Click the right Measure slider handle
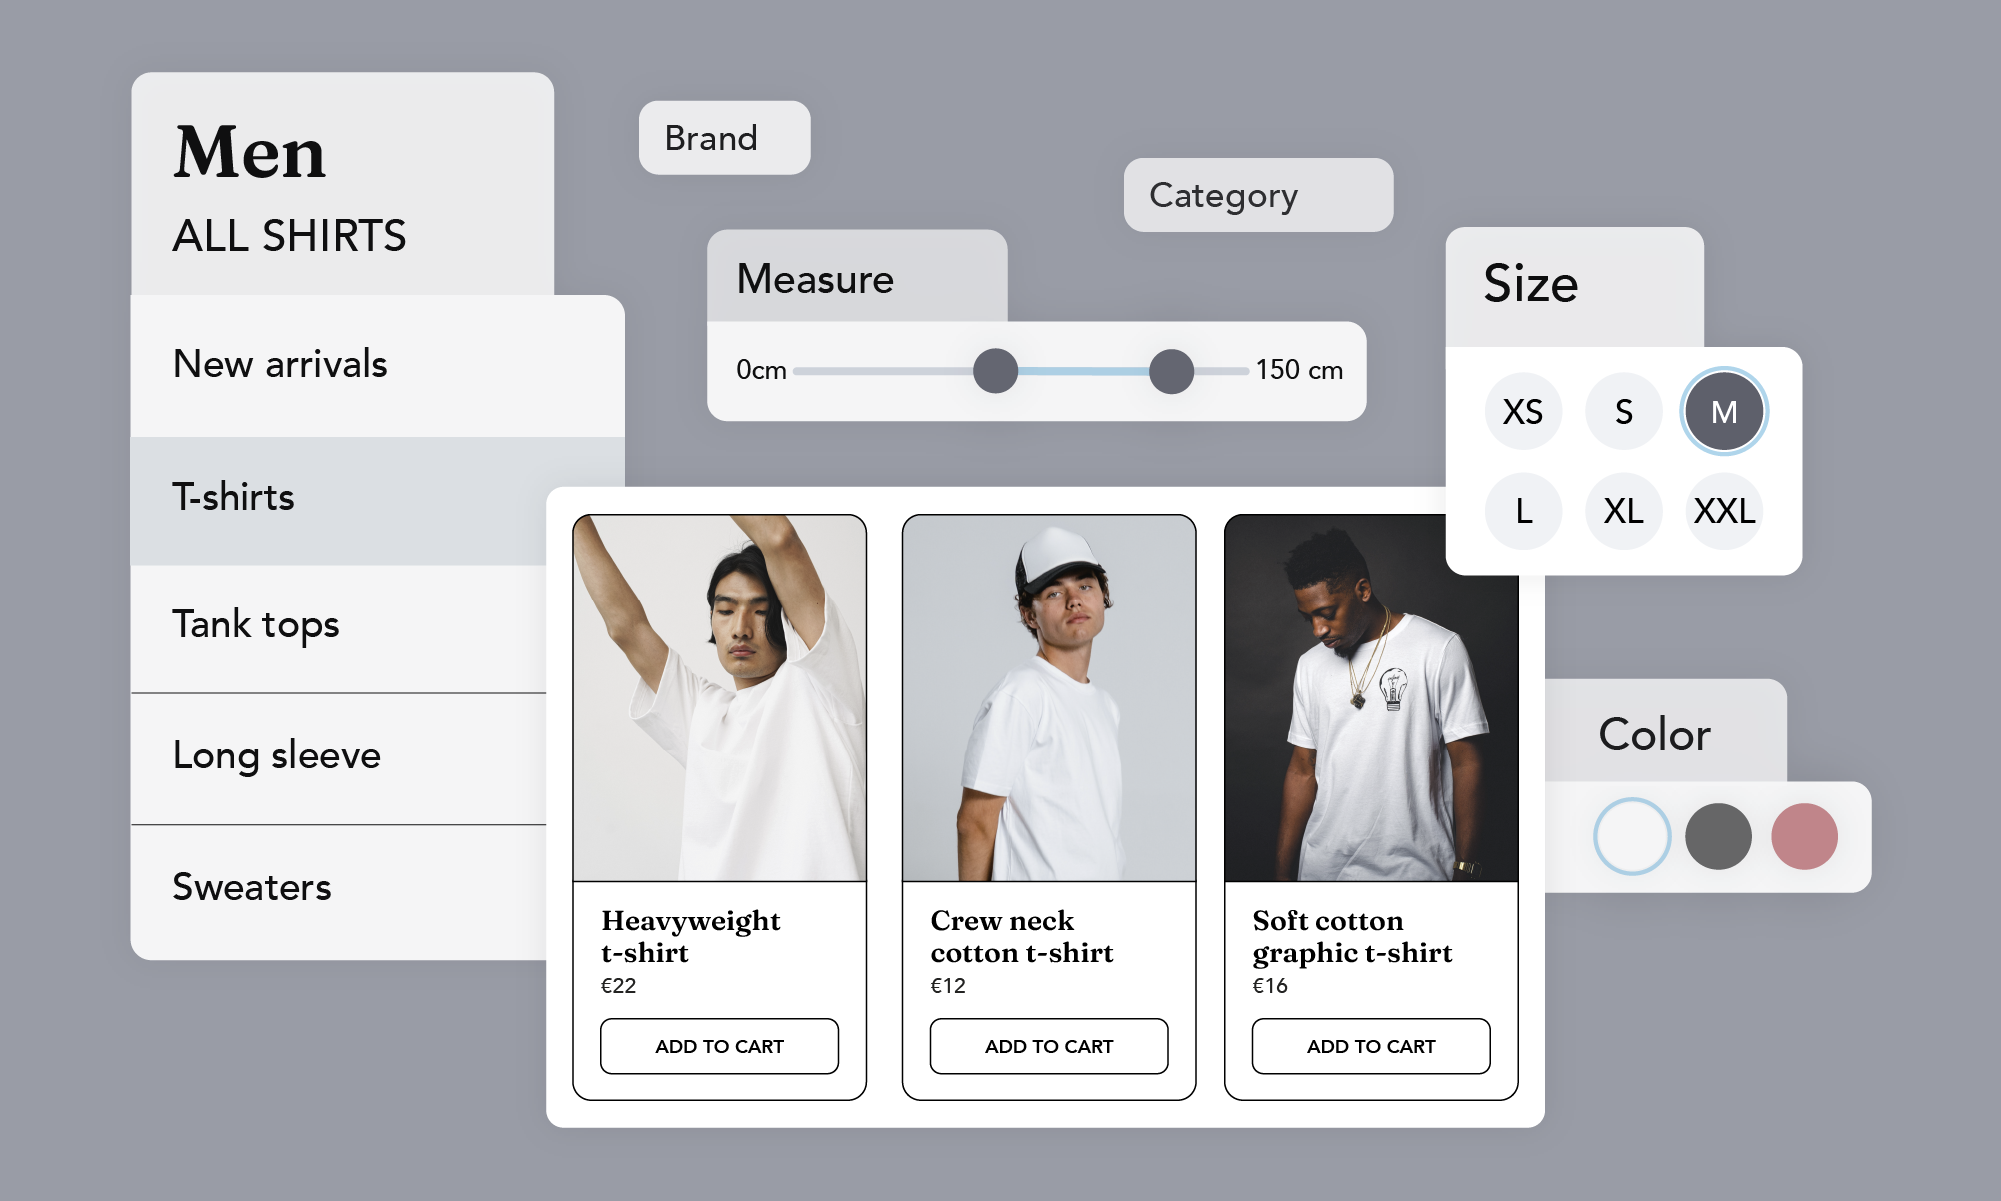This screenshot has width=2001, height=1201. point(1171,371)
